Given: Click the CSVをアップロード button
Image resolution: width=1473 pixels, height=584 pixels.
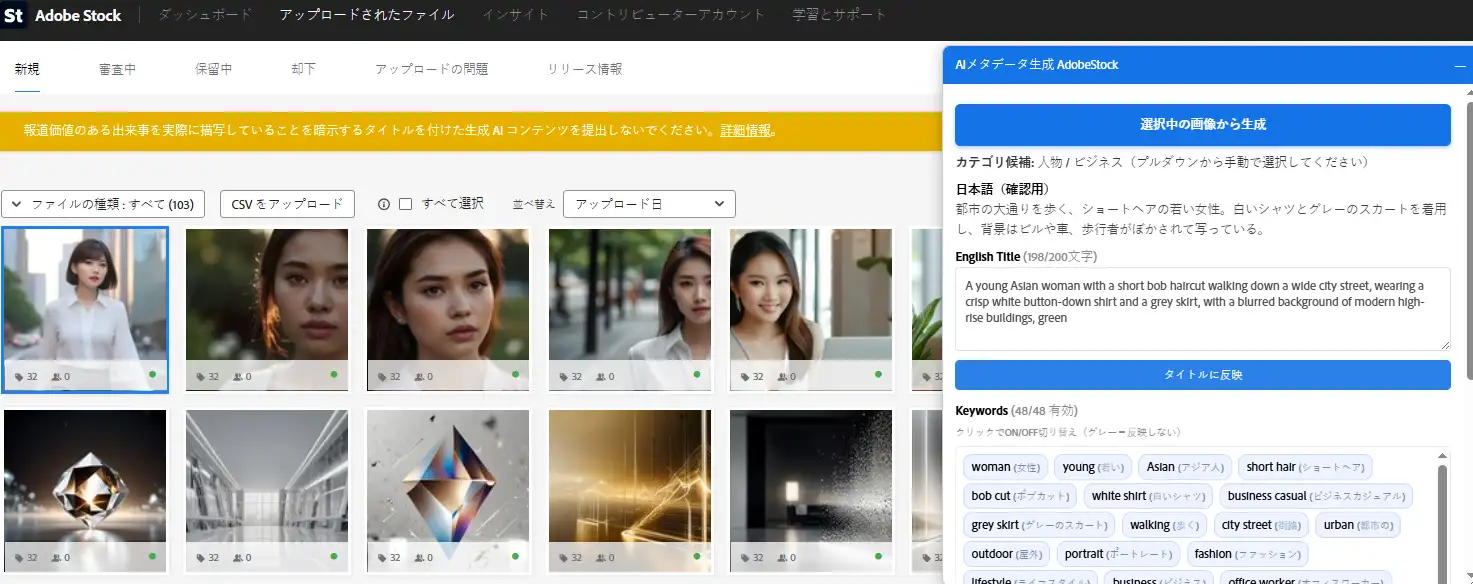Looking at the screenshot, I should coord(287,204).
